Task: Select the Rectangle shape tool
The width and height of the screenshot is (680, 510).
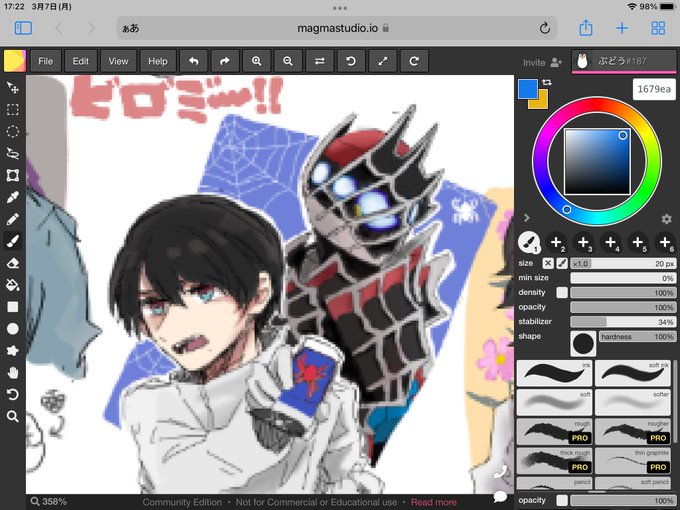Action: tap(13, 307)
